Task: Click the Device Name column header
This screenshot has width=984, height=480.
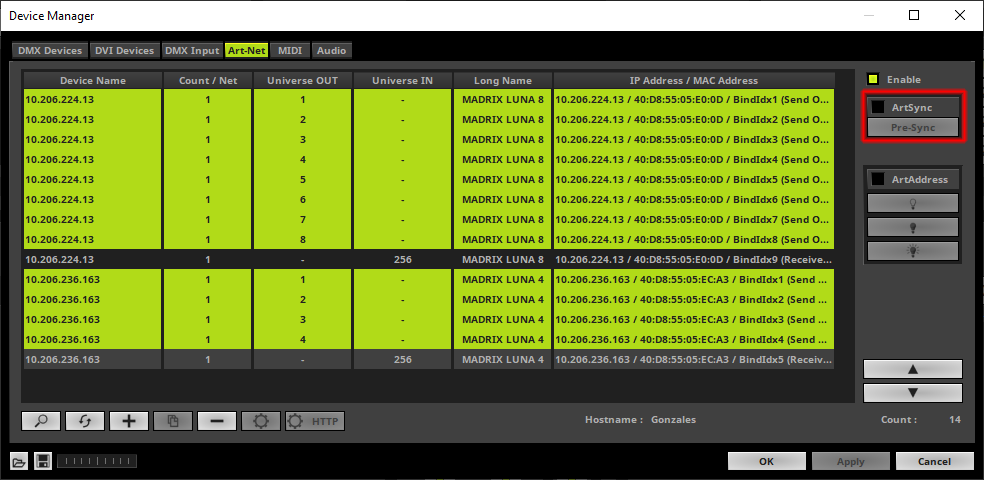Action: 93,80
